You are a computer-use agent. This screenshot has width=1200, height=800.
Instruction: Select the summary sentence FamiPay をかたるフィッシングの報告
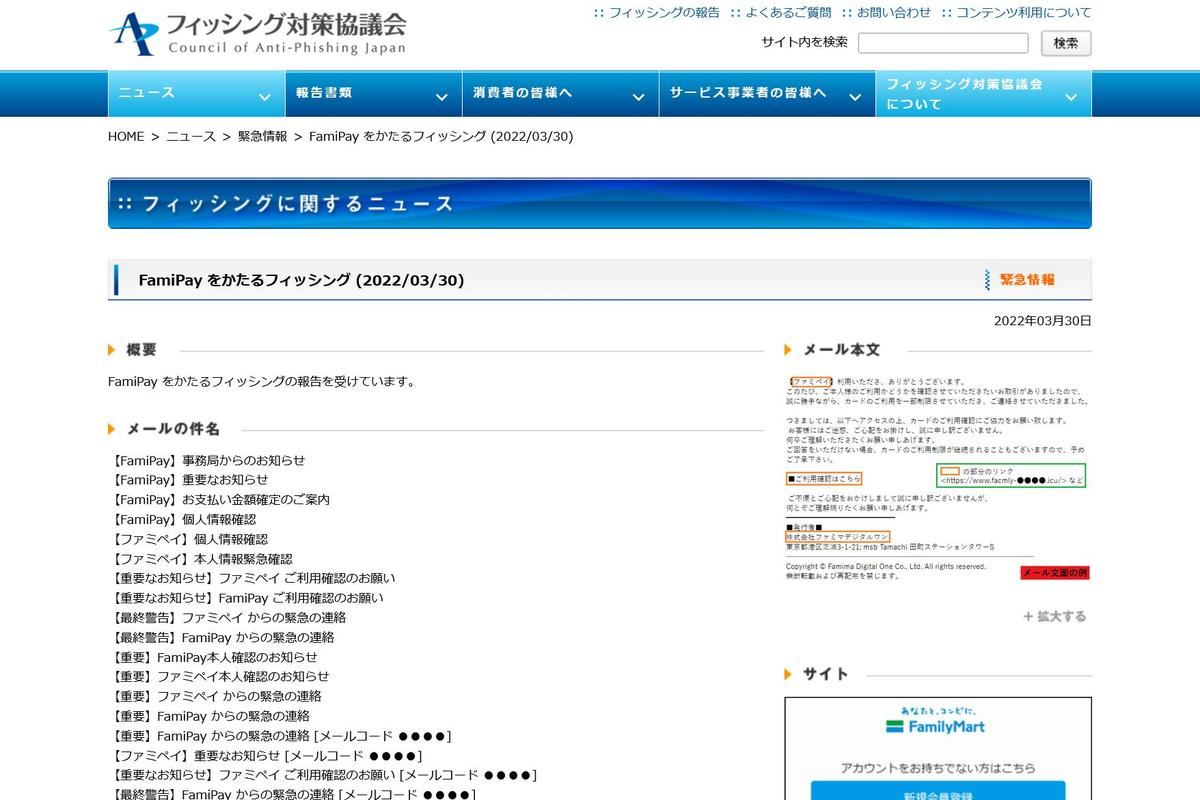[261, 381]
